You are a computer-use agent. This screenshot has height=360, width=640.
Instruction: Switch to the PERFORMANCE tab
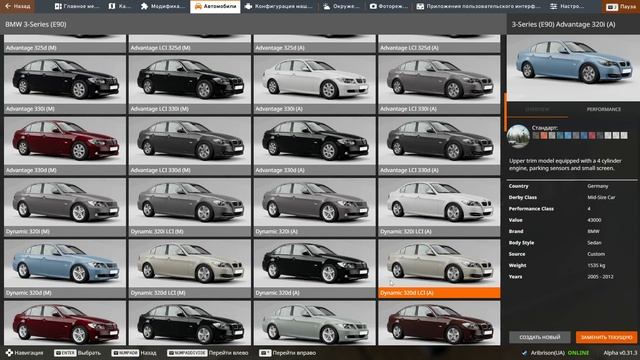604,109
